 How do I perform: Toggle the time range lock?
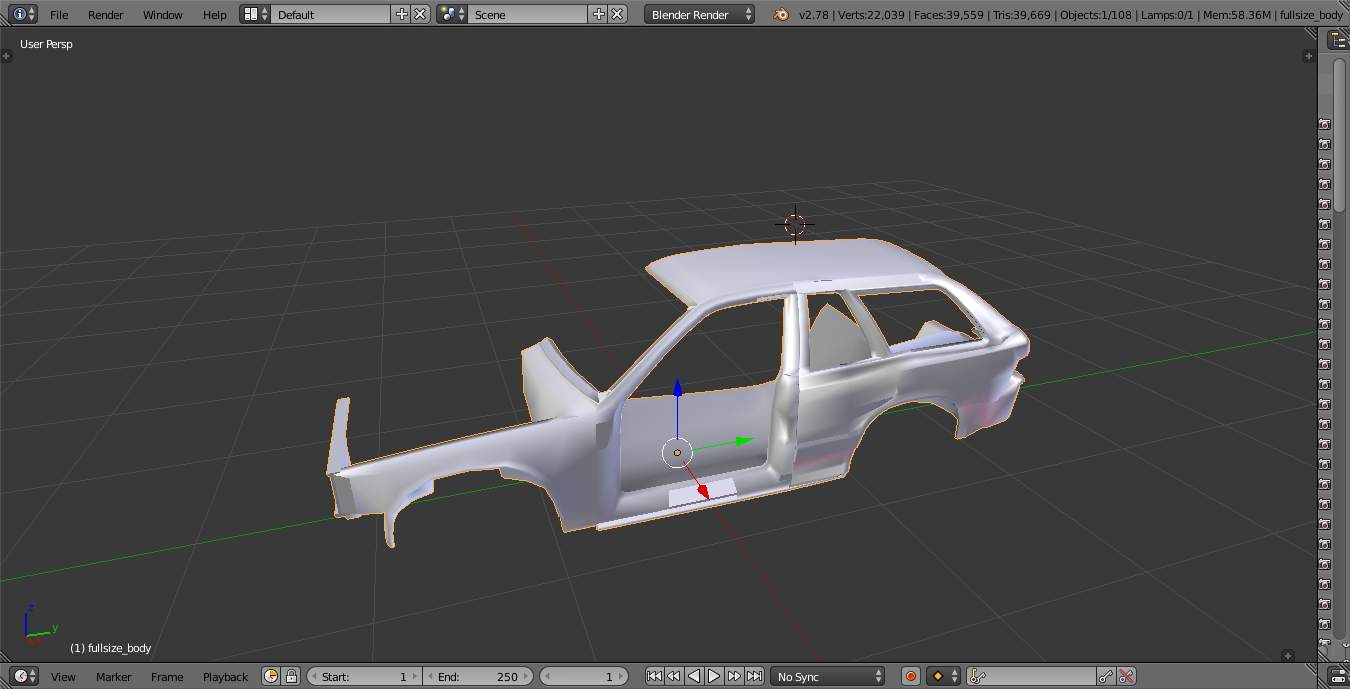click(291, 676)
